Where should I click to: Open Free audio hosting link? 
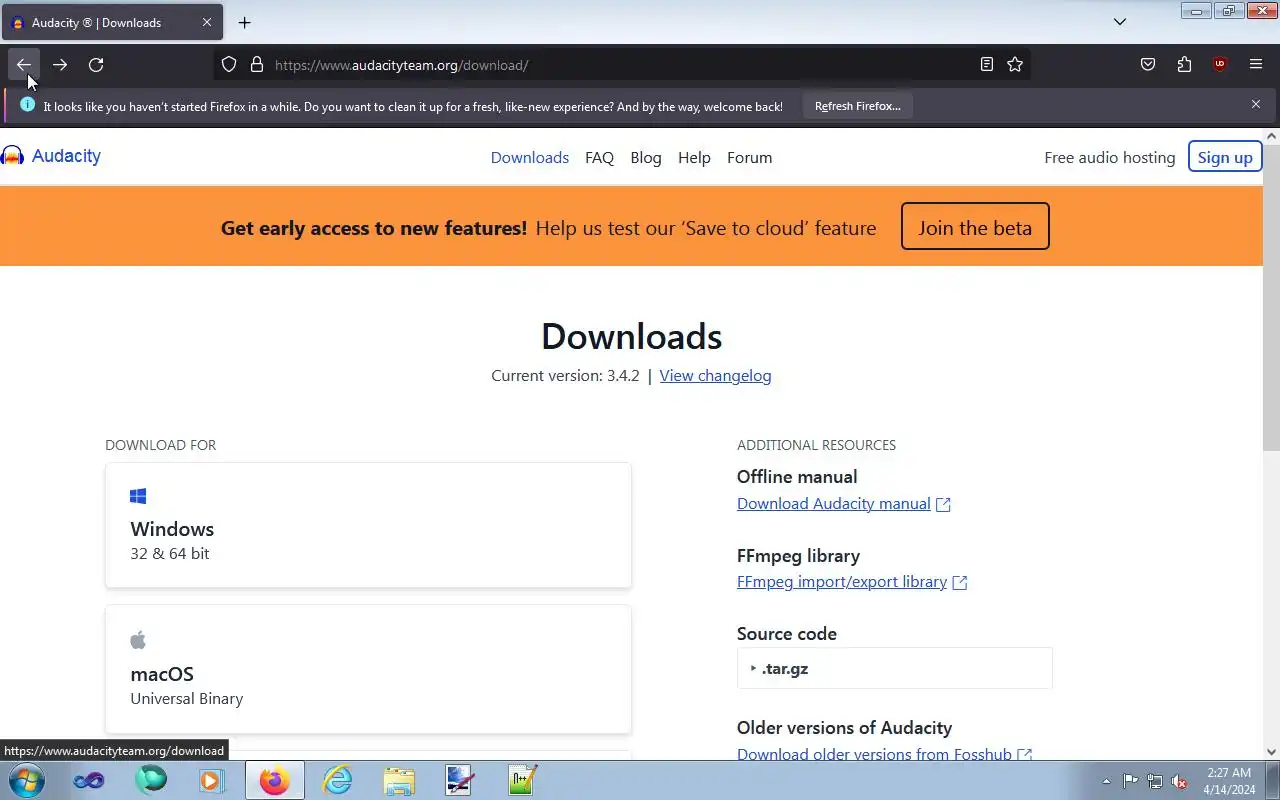[x=1110, y=158]
